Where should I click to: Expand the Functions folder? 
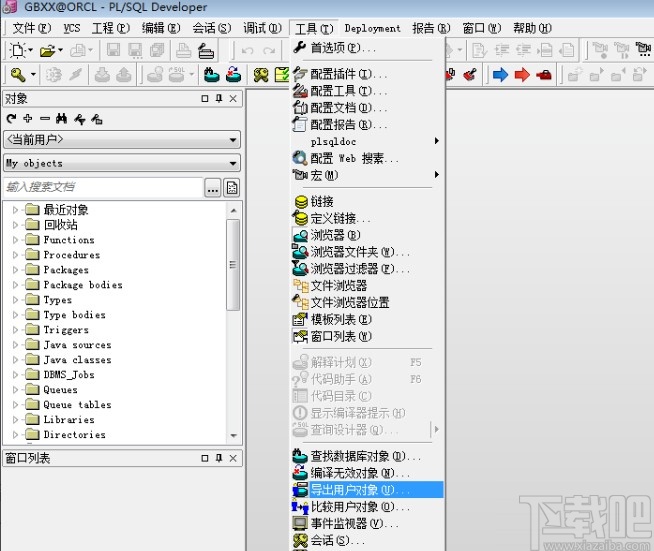point(15,240)
